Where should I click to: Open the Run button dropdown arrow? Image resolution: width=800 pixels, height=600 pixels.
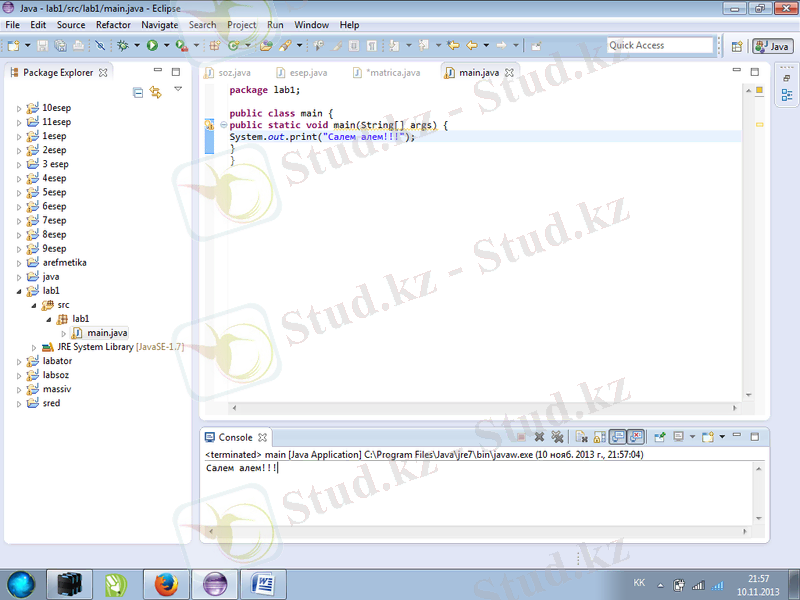pos(166,45)
